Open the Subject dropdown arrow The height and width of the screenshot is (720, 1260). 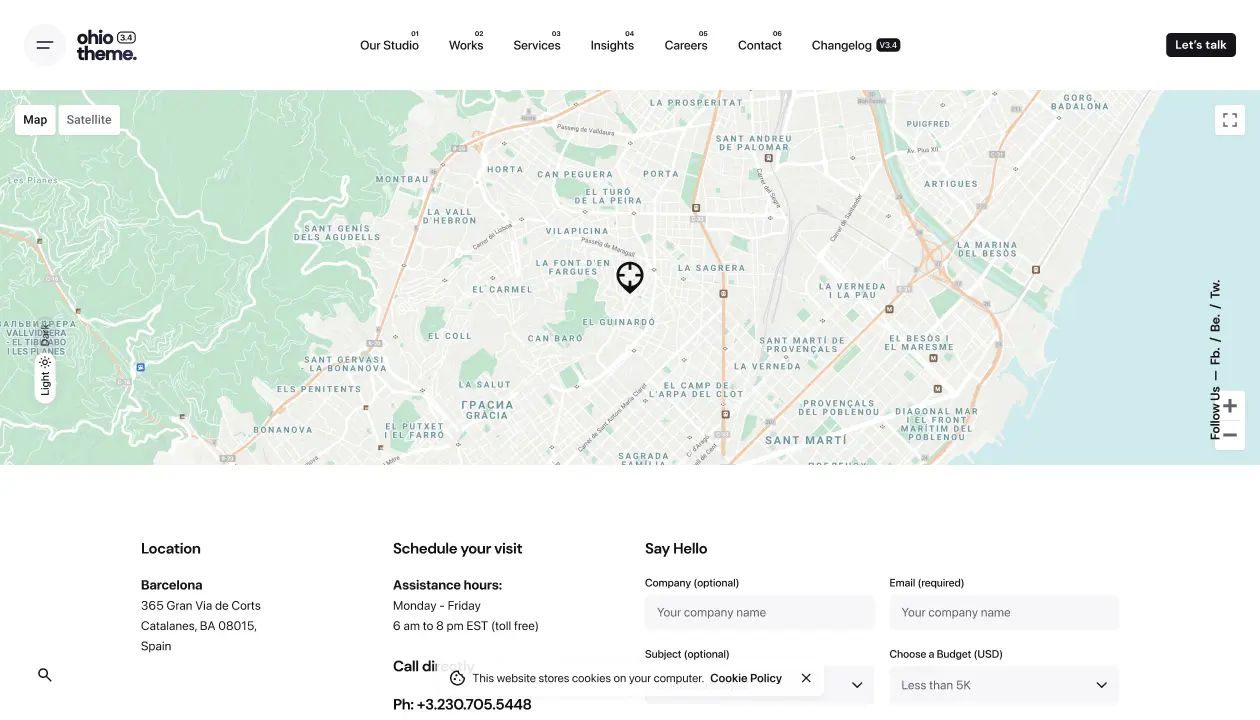click(857, 685)
